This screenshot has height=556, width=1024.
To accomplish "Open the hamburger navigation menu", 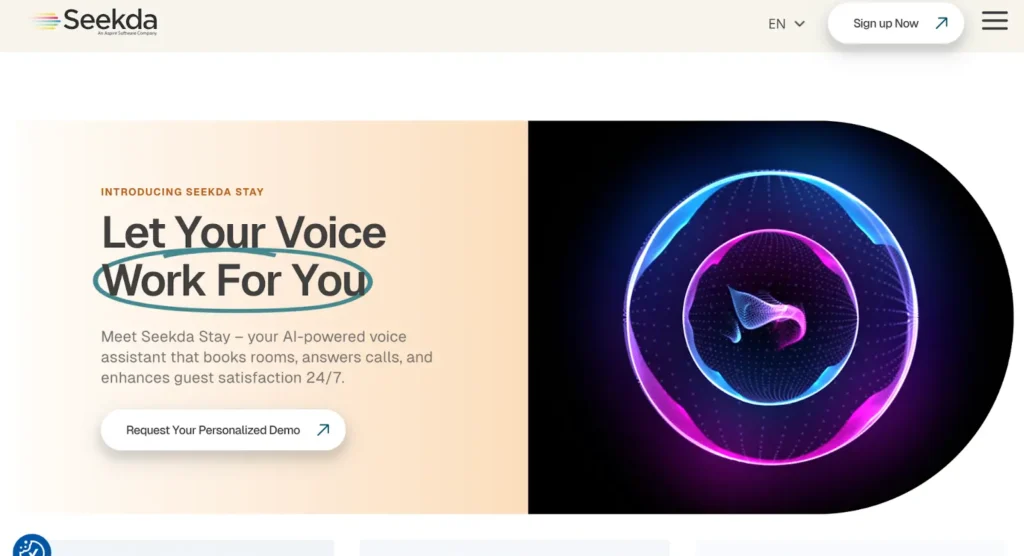I will (995, 20).
